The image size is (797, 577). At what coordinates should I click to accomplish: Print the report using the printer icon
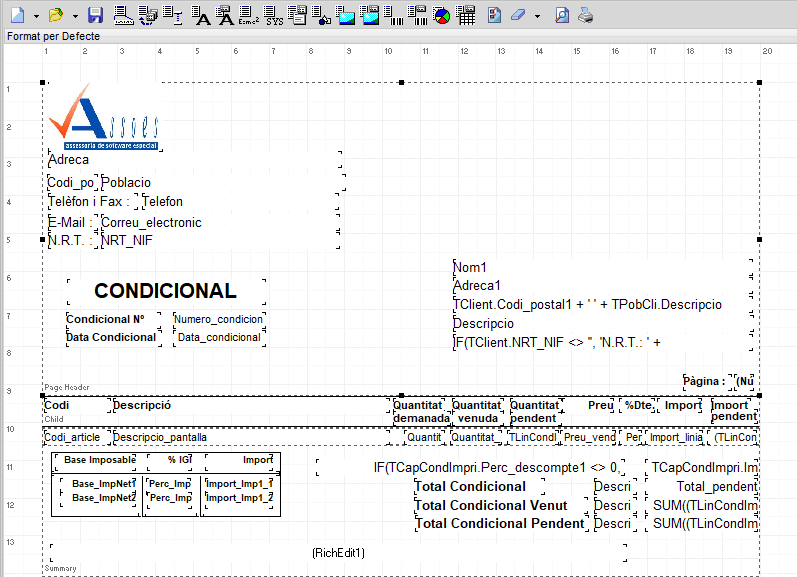click(x=586, y=15)
